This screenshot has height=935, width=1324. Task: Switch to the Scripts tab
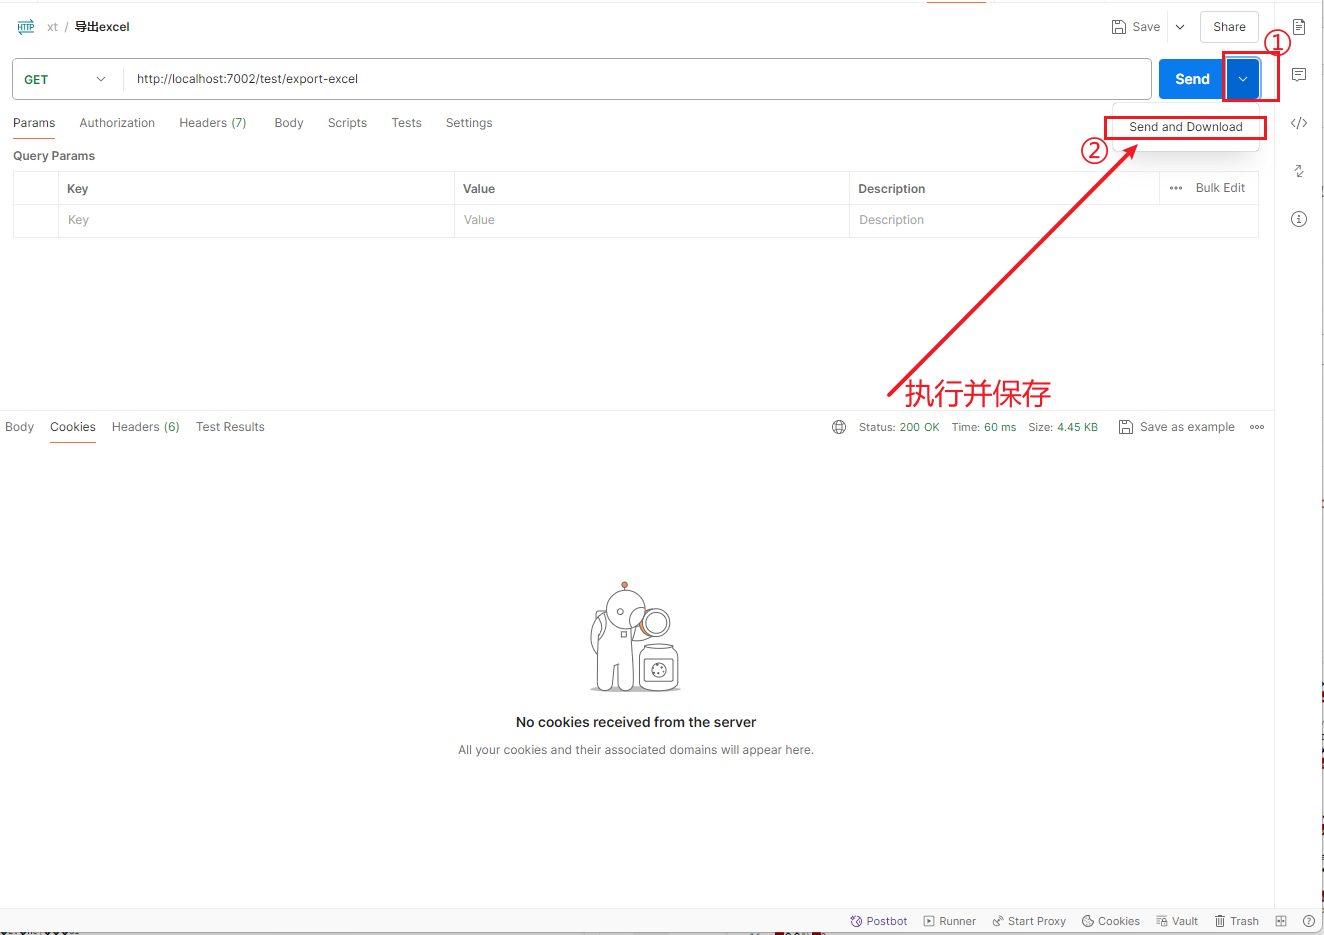tap(347, 123)
